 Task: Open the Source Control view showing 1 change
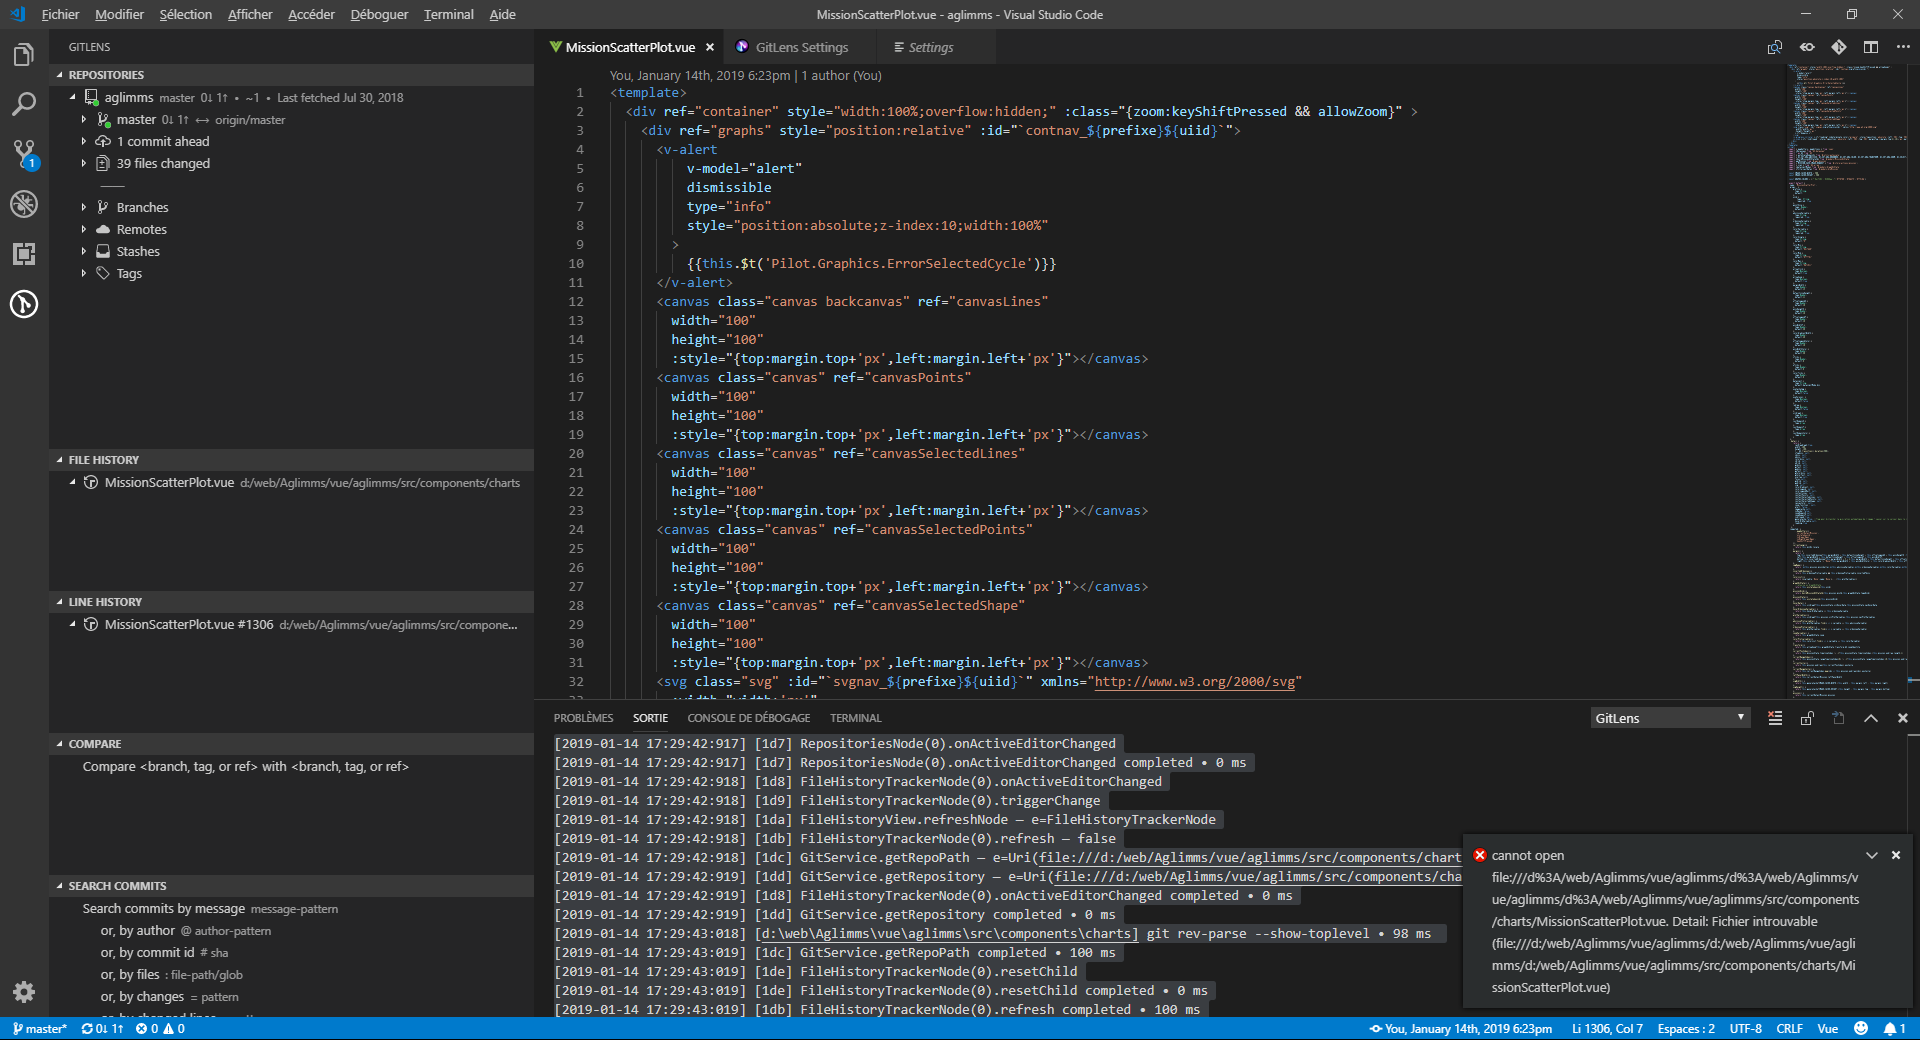[24, 154]
